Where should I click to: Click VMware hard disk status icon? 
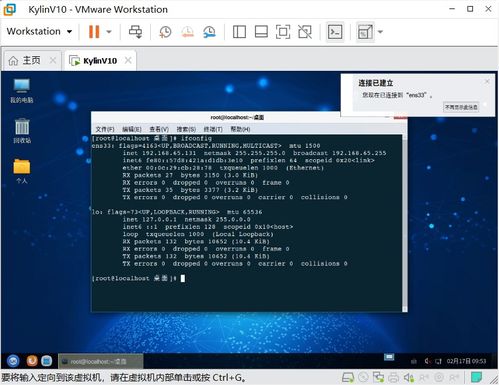[x=348, y=377]
